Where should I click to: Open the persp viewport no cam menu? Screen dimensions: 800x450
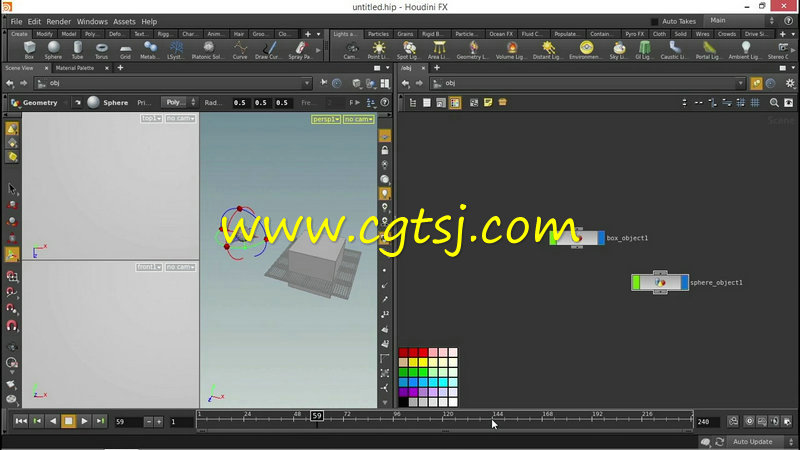358,119
